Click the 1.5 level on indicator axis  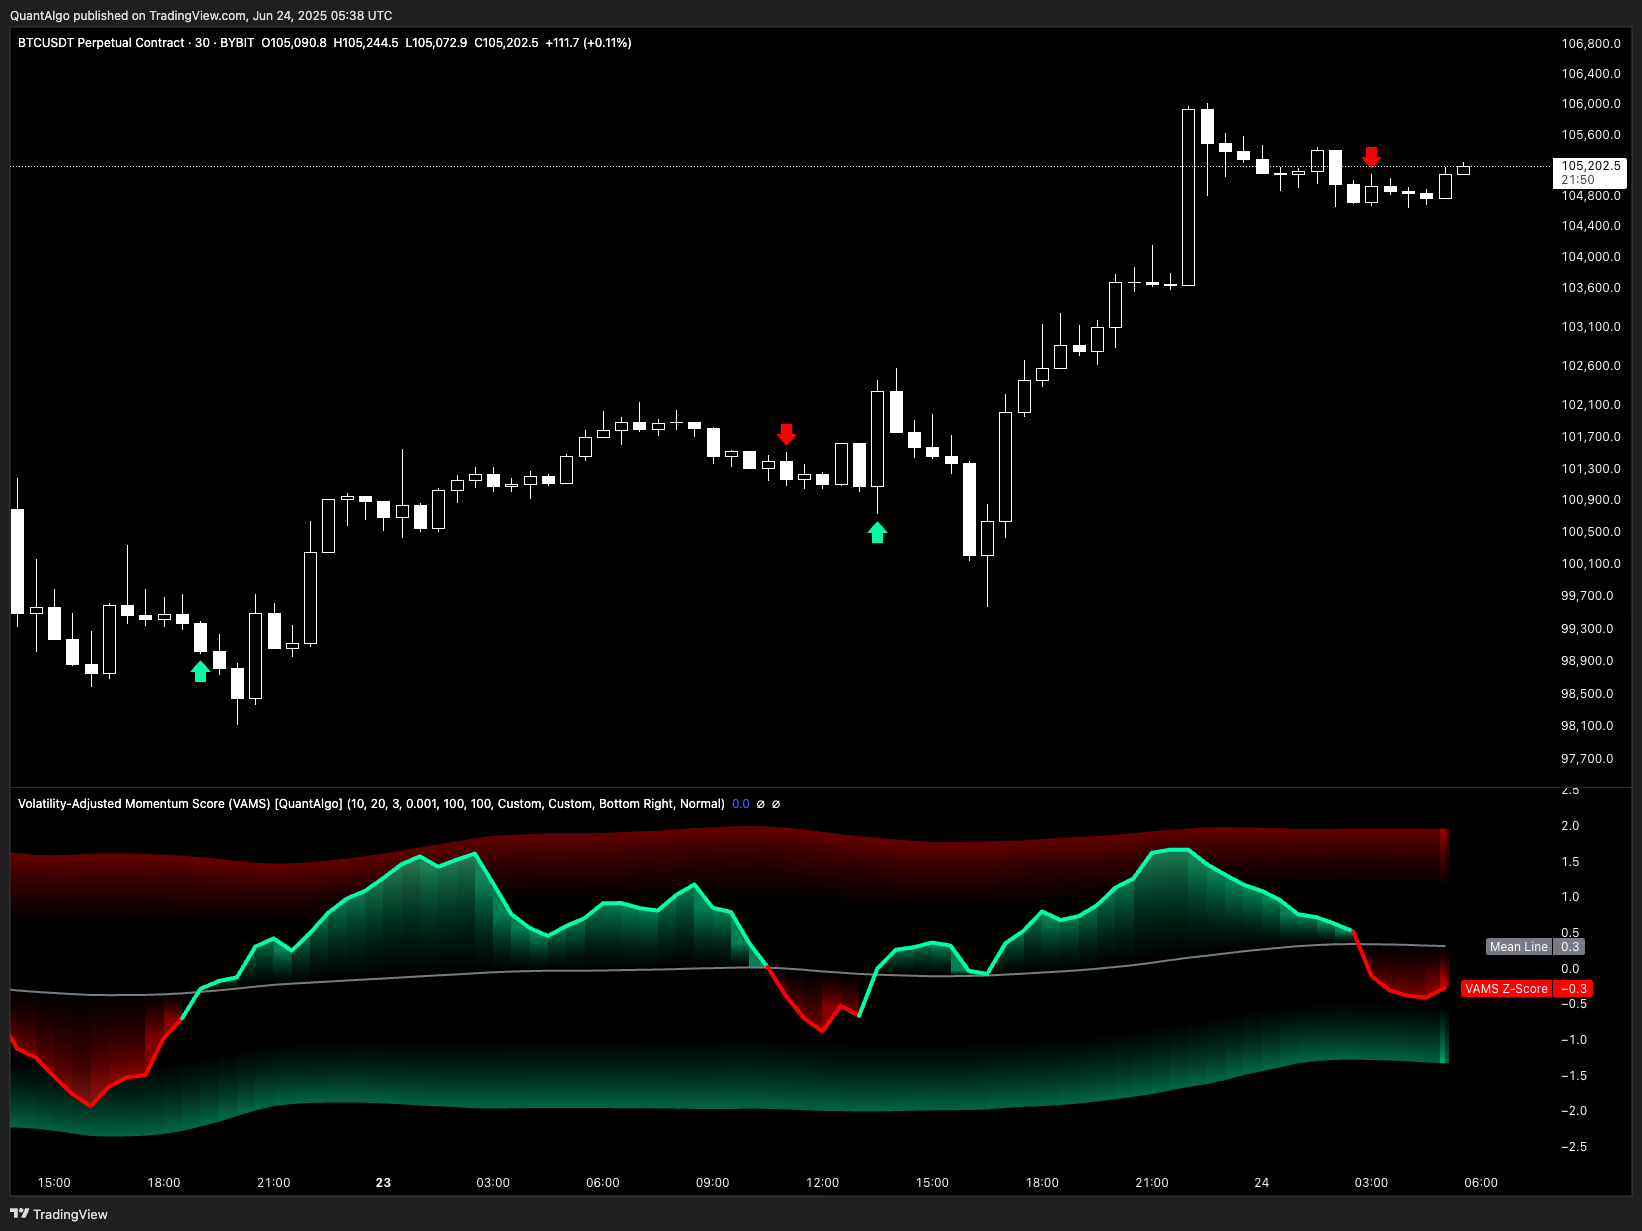click(x=1570, y=862)
